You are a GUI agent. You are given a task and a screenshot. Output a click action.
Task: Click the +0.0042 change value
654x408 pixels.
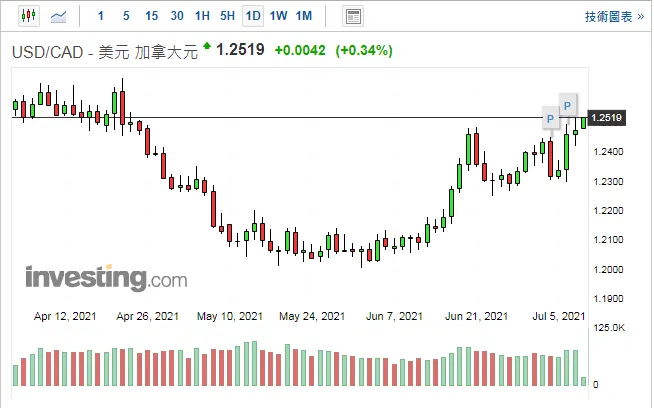(300, 50)
